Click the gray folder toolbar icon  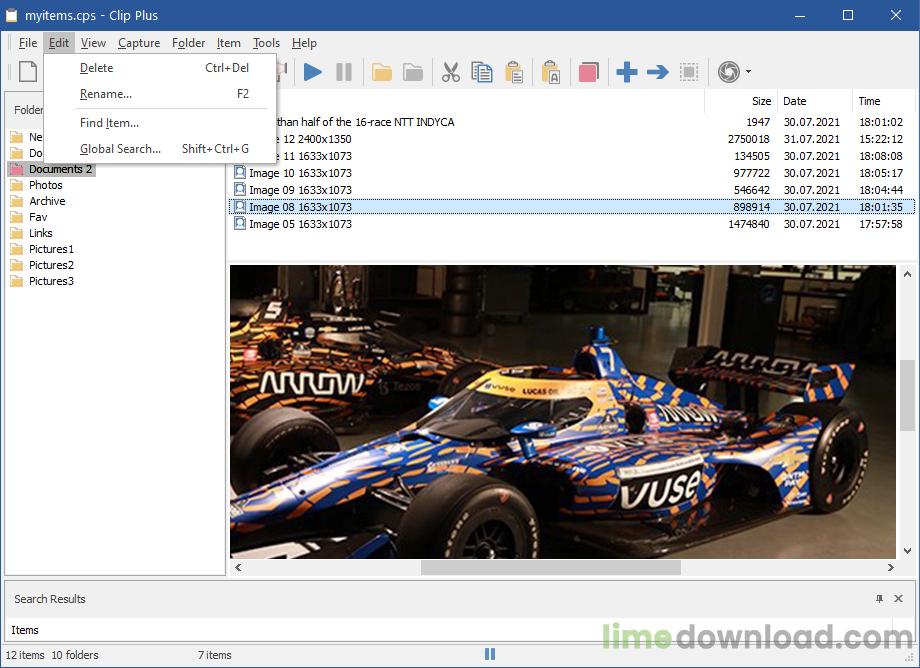[x=413, y=72]
